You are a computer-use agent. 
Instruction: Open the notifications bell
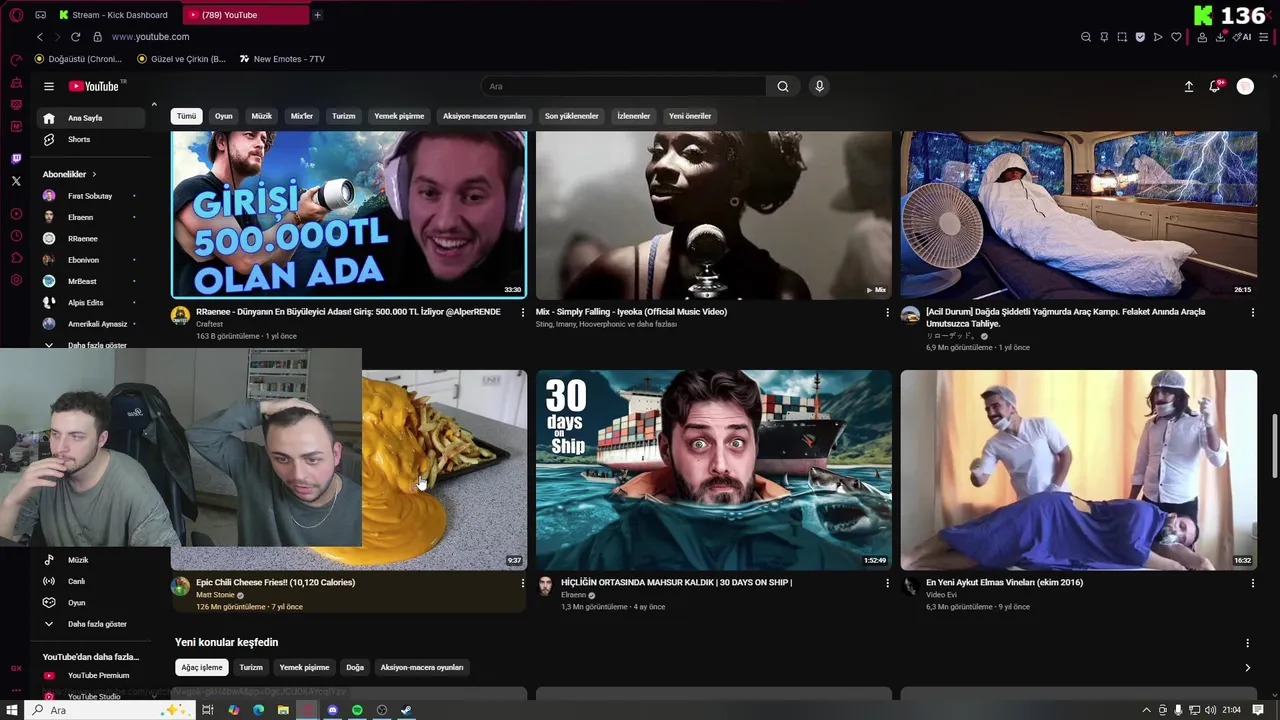pyautogui.click(x=1215, y=87)
